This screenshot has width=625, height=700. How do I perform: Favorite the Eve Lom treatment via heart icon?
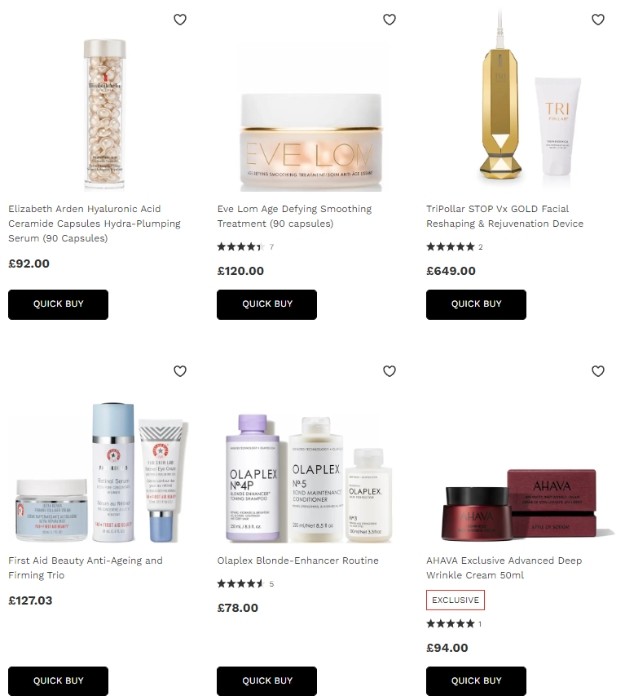click(x=389, y=20)
